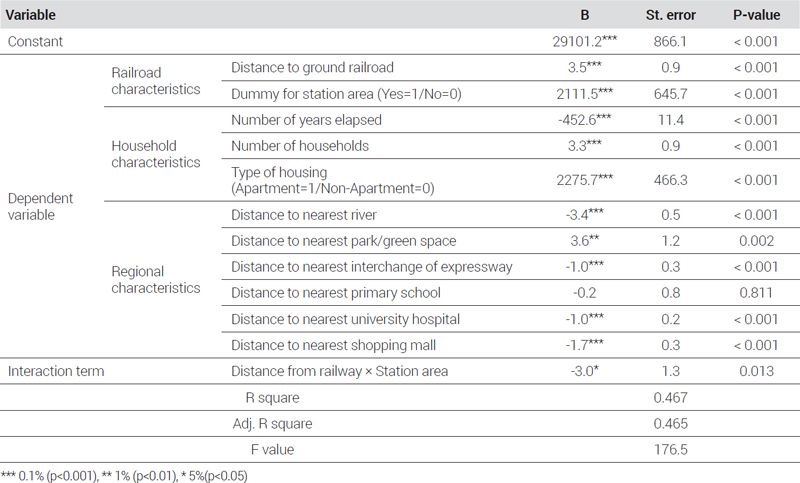Click the 'Variable' column header
The image size is (800, 483).
coord(31,15)
